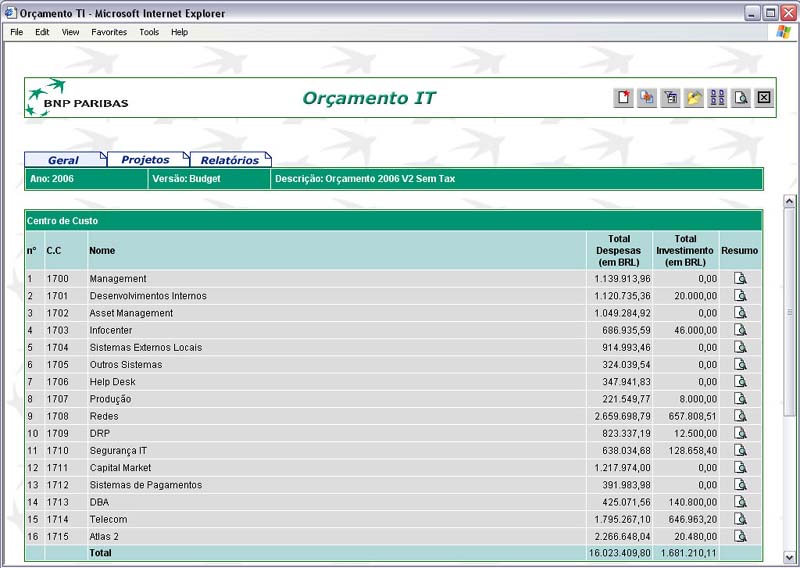Select the Asset Management name
Viewport: 800px width, 568px height.
tap(131, 313)
